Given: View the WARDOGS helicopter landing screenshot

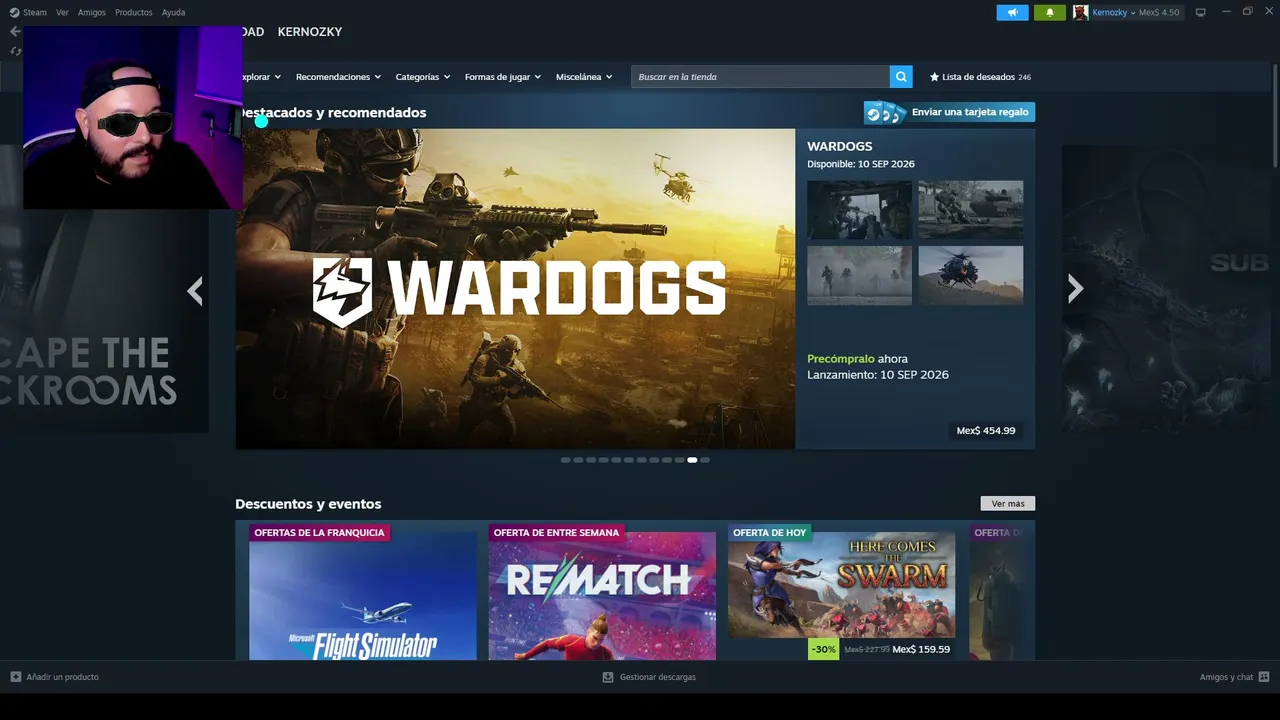Looking at the screenshot, I should [x=971, y=275].
